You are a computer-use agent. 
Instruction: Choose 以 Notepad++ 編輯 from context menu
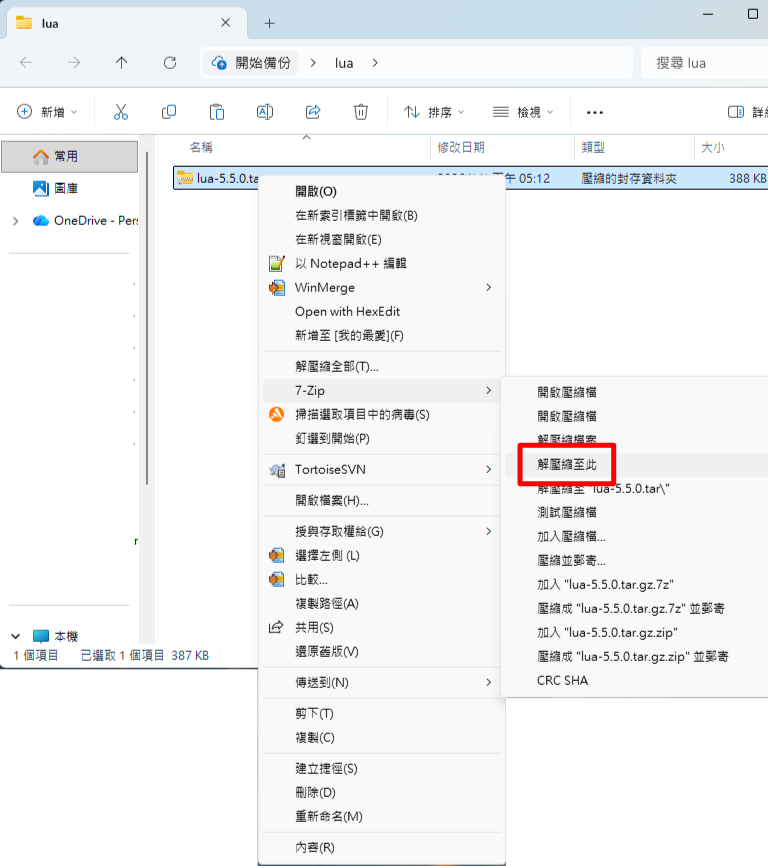pos(350,264)
